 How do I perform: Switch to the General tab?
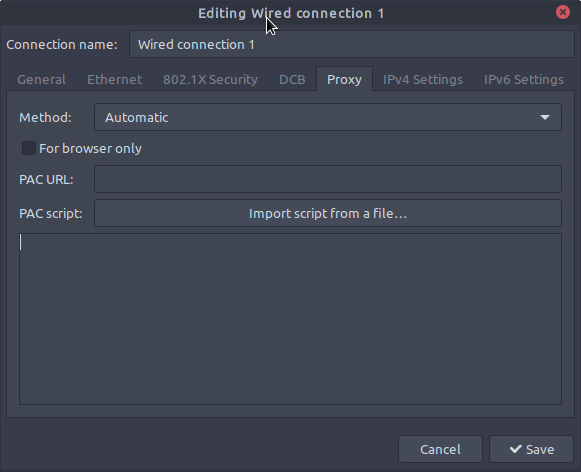tap(42, 79)
